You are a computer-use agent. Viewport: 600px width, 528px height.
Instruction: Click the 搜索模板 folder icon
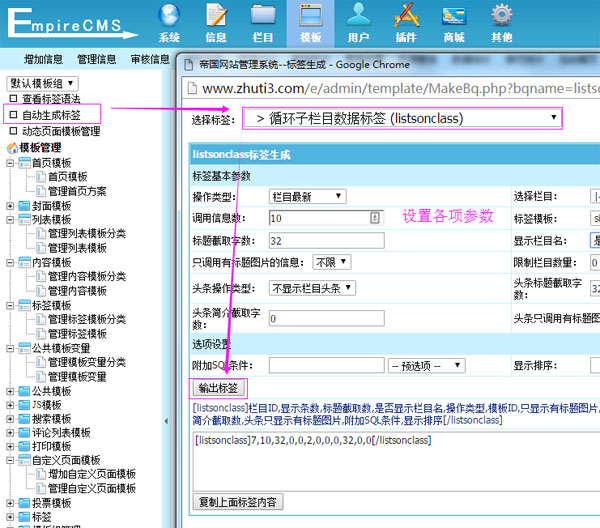click(24, 419)
